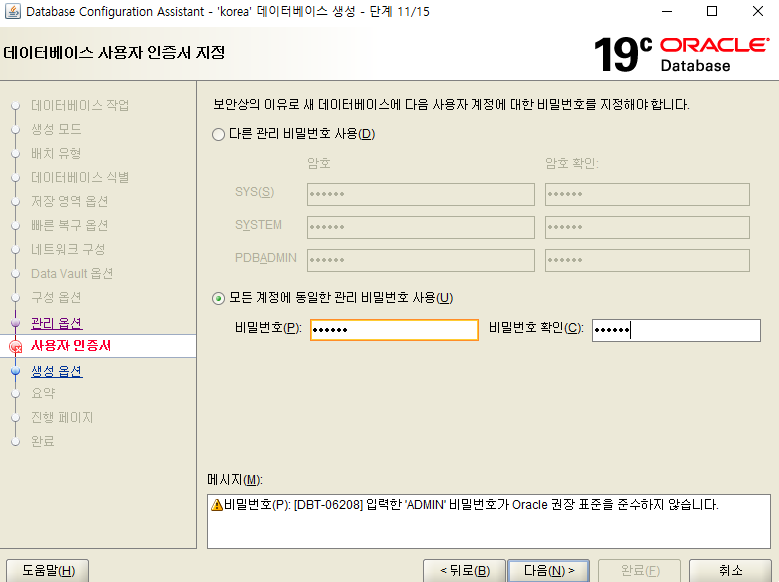Viewport: 779px width, 582px height.
Task: Click the 진행 페이지 step
Action: coord(62,417)
